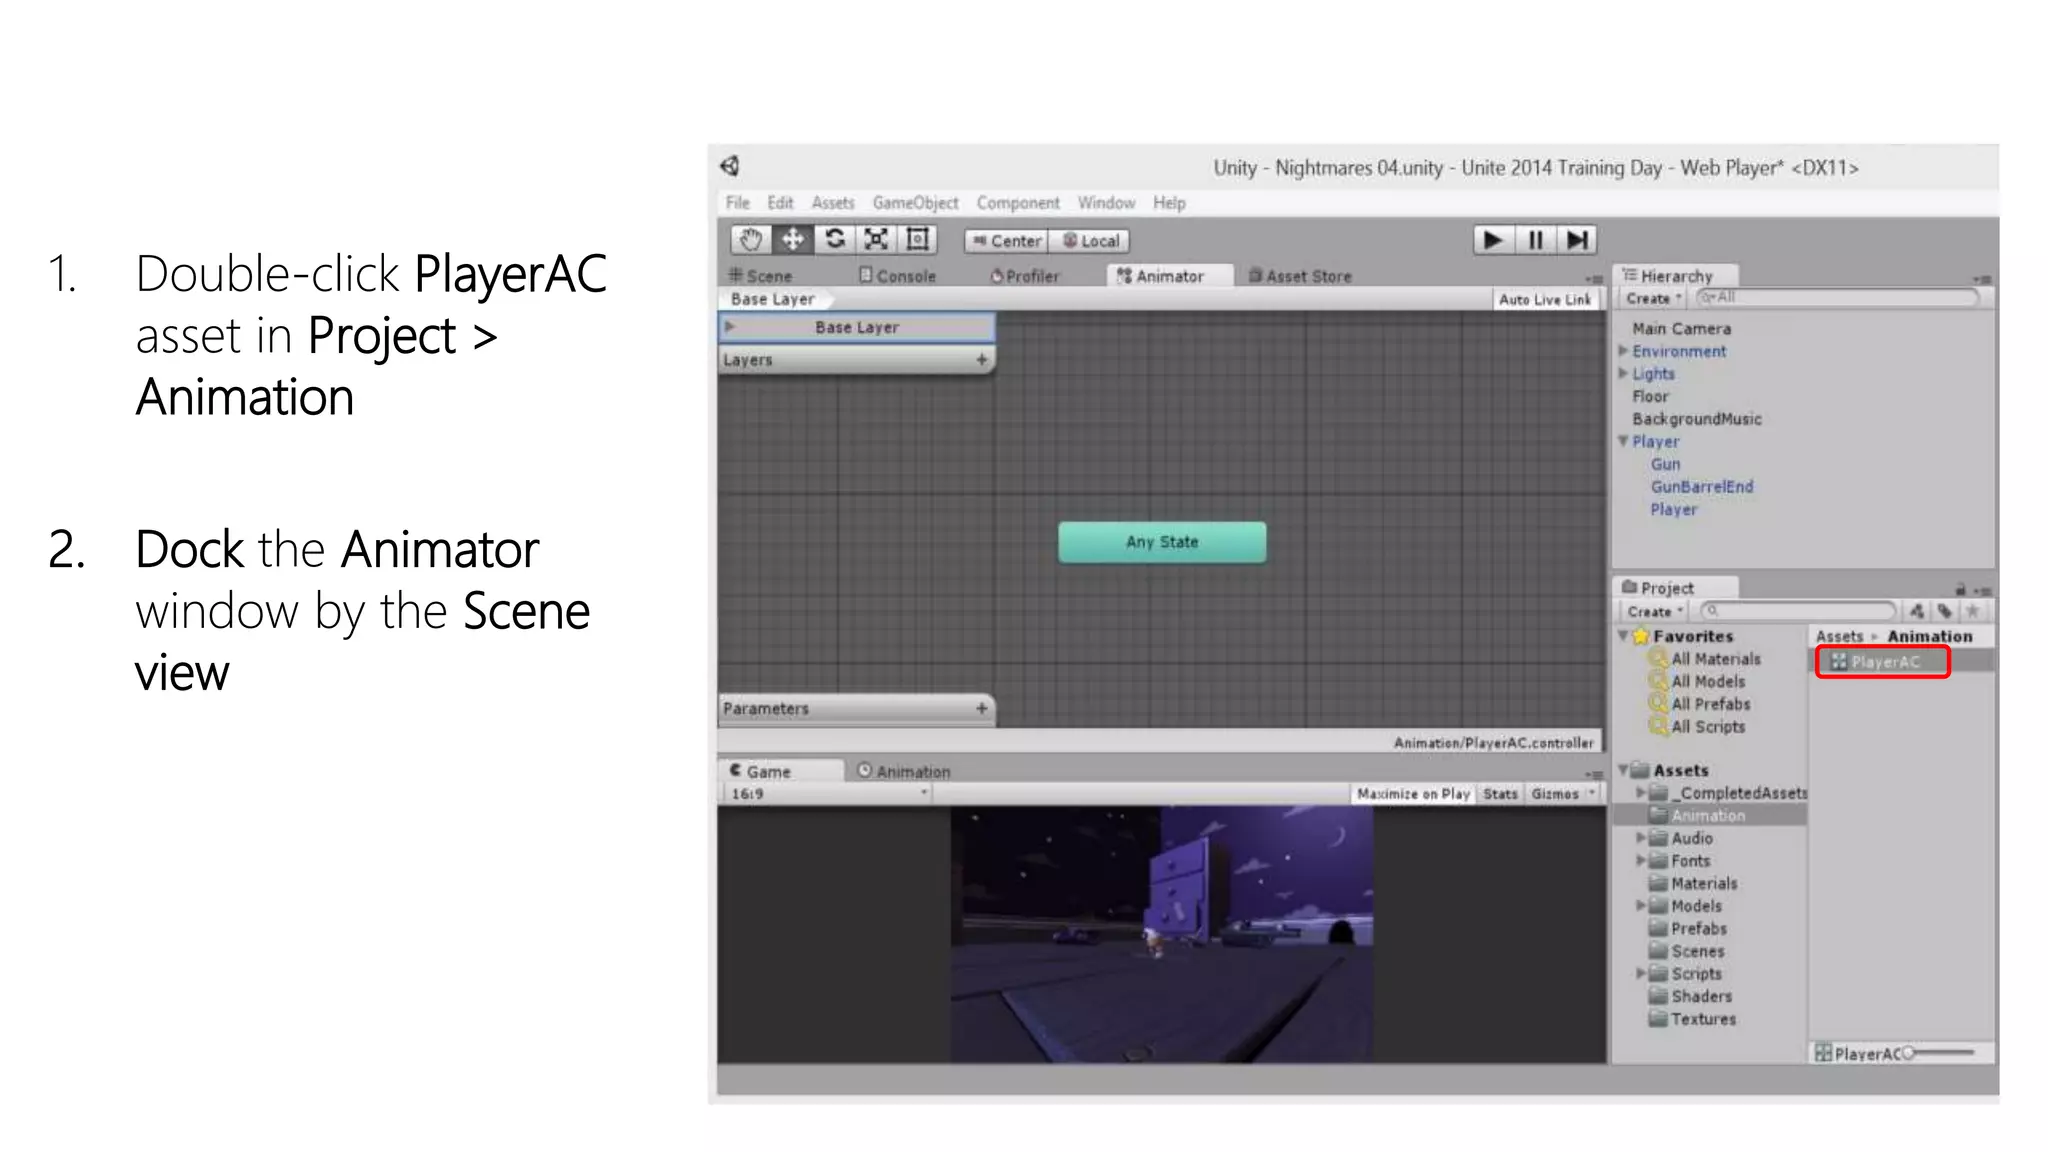Click the Unity logo in title bar
2048x1152 pixels.
(731, 166)
